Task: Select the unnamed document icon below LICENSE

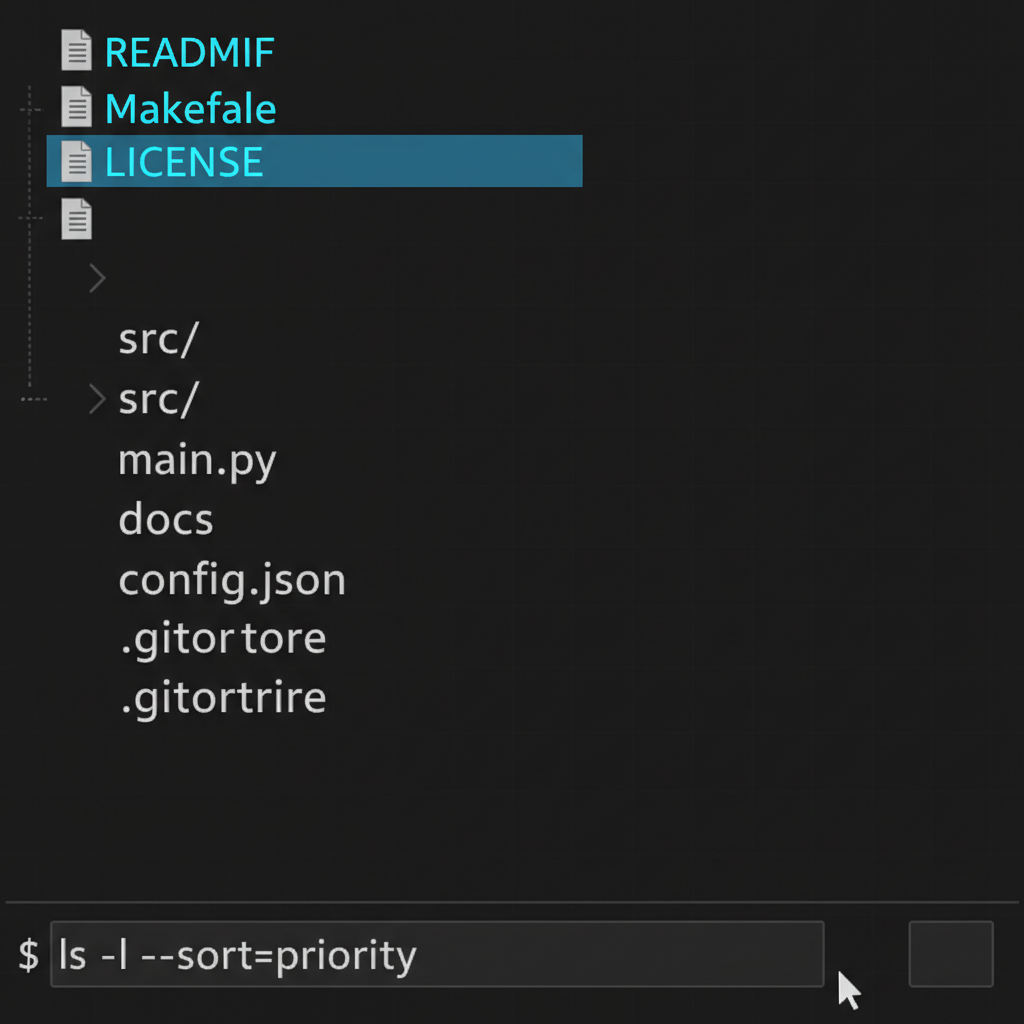Action: pos(76,218)
